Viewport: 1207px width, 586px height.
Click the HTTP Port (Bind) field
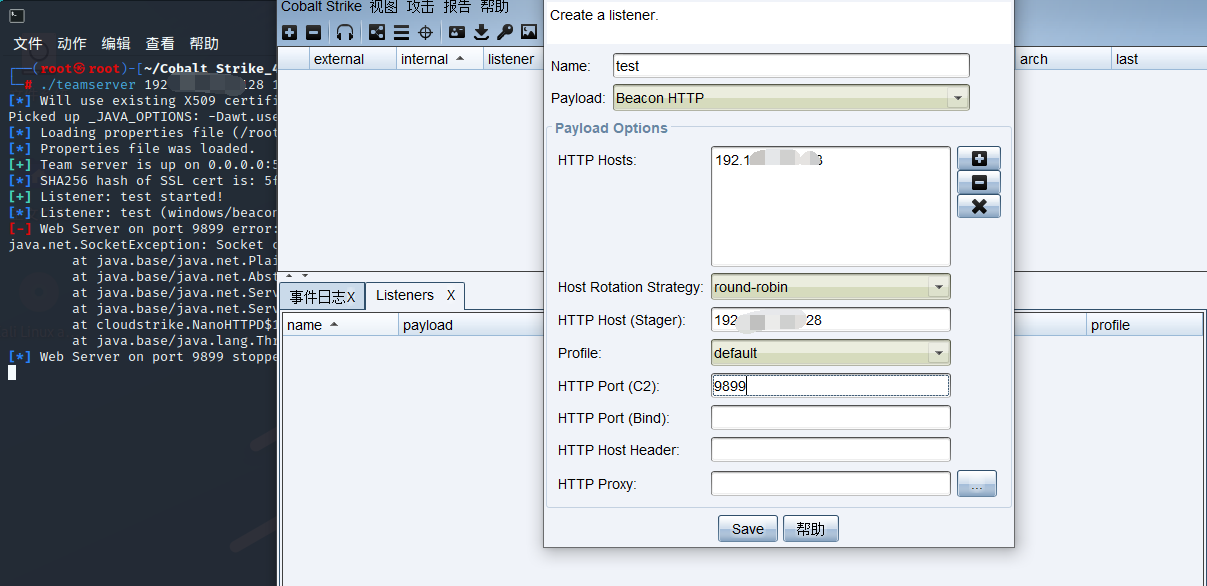tap(830, 418)
